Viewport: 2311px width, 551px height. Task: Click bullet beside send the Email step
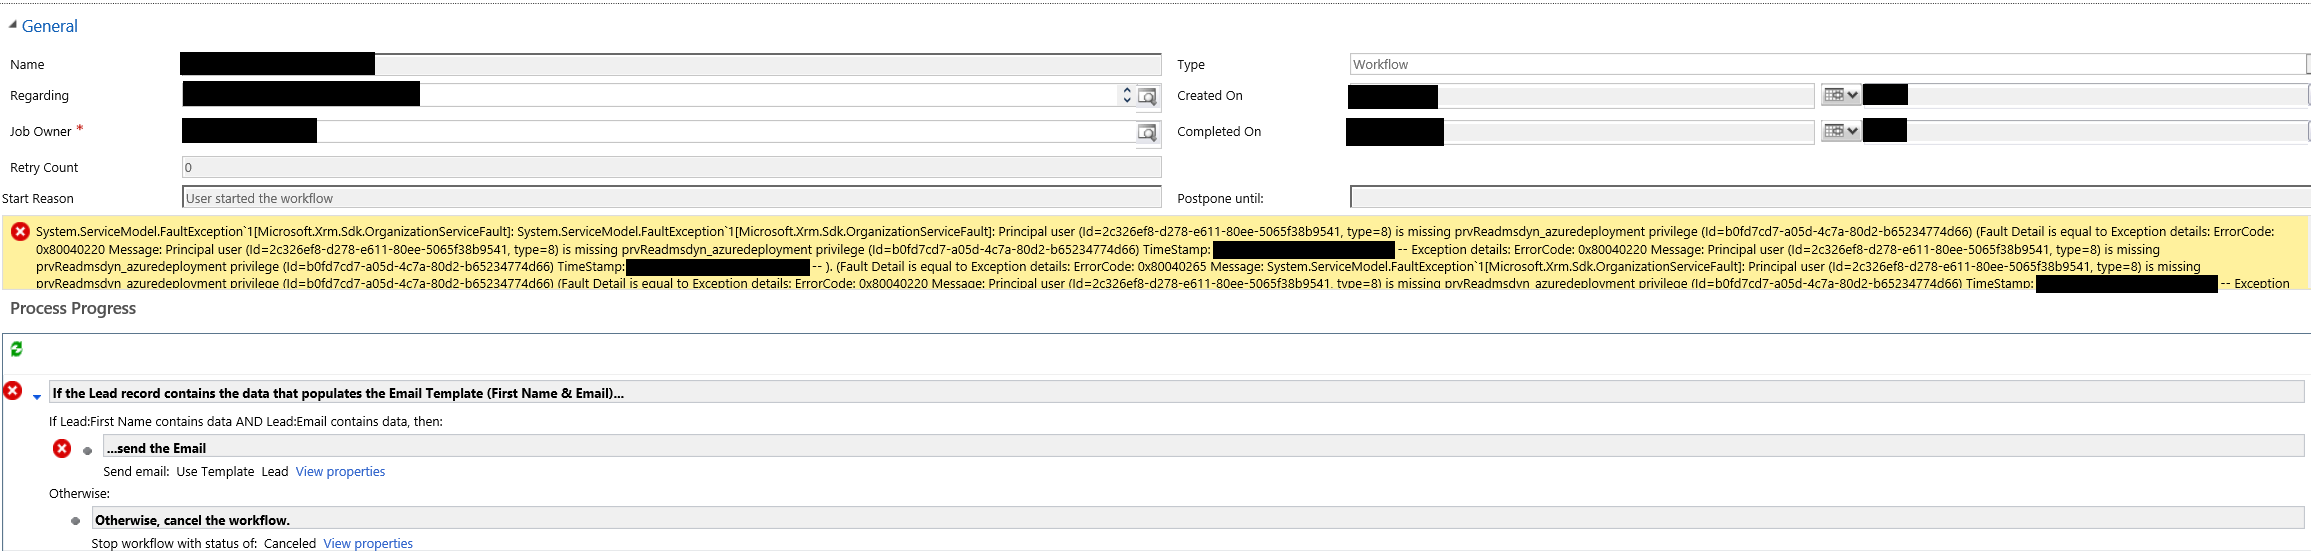tap(88, 451)
